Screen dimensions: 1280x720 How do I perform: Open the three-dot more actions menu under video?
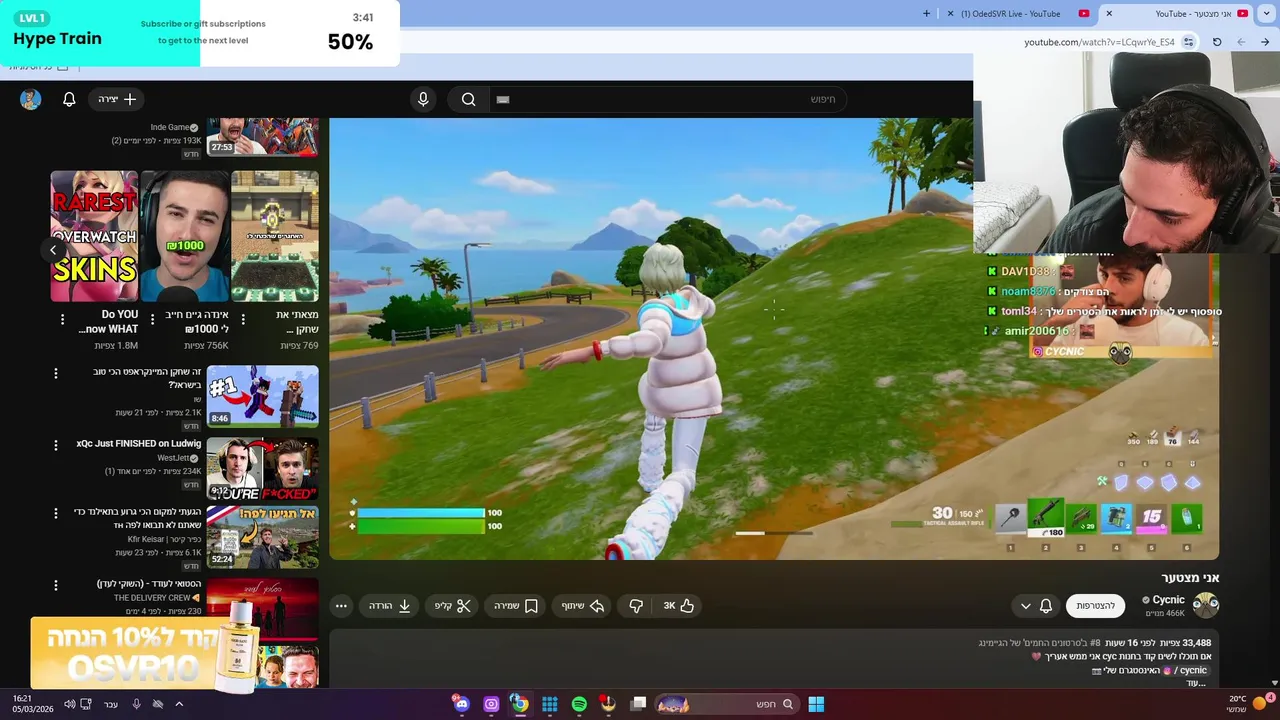pos(341,606)
